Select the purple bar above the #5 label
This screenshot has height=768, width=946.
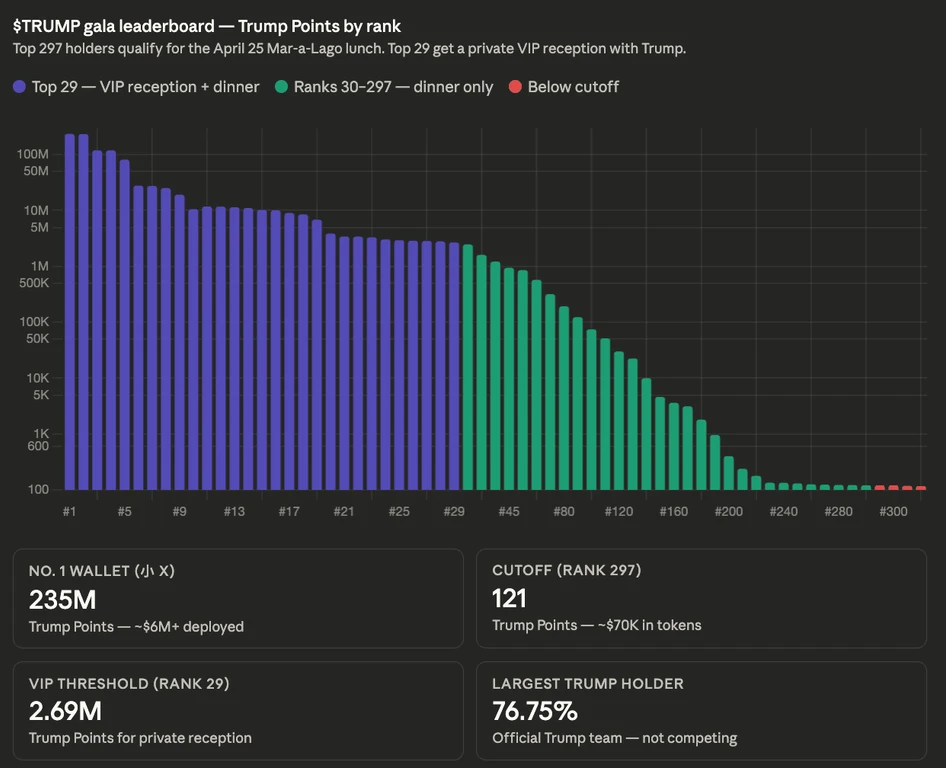click(x=125, y=325)
